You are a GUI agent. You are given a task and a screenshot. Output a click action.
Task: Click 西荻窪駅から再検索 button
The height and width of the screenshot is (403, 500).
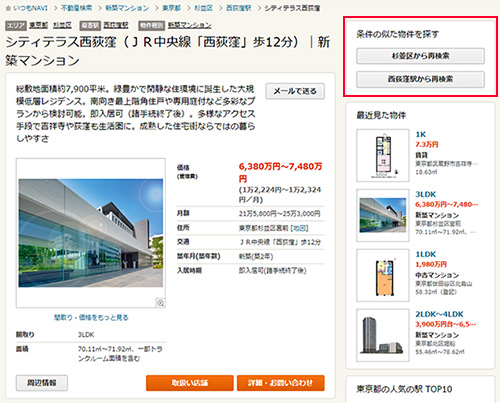(x=420, y=79)
